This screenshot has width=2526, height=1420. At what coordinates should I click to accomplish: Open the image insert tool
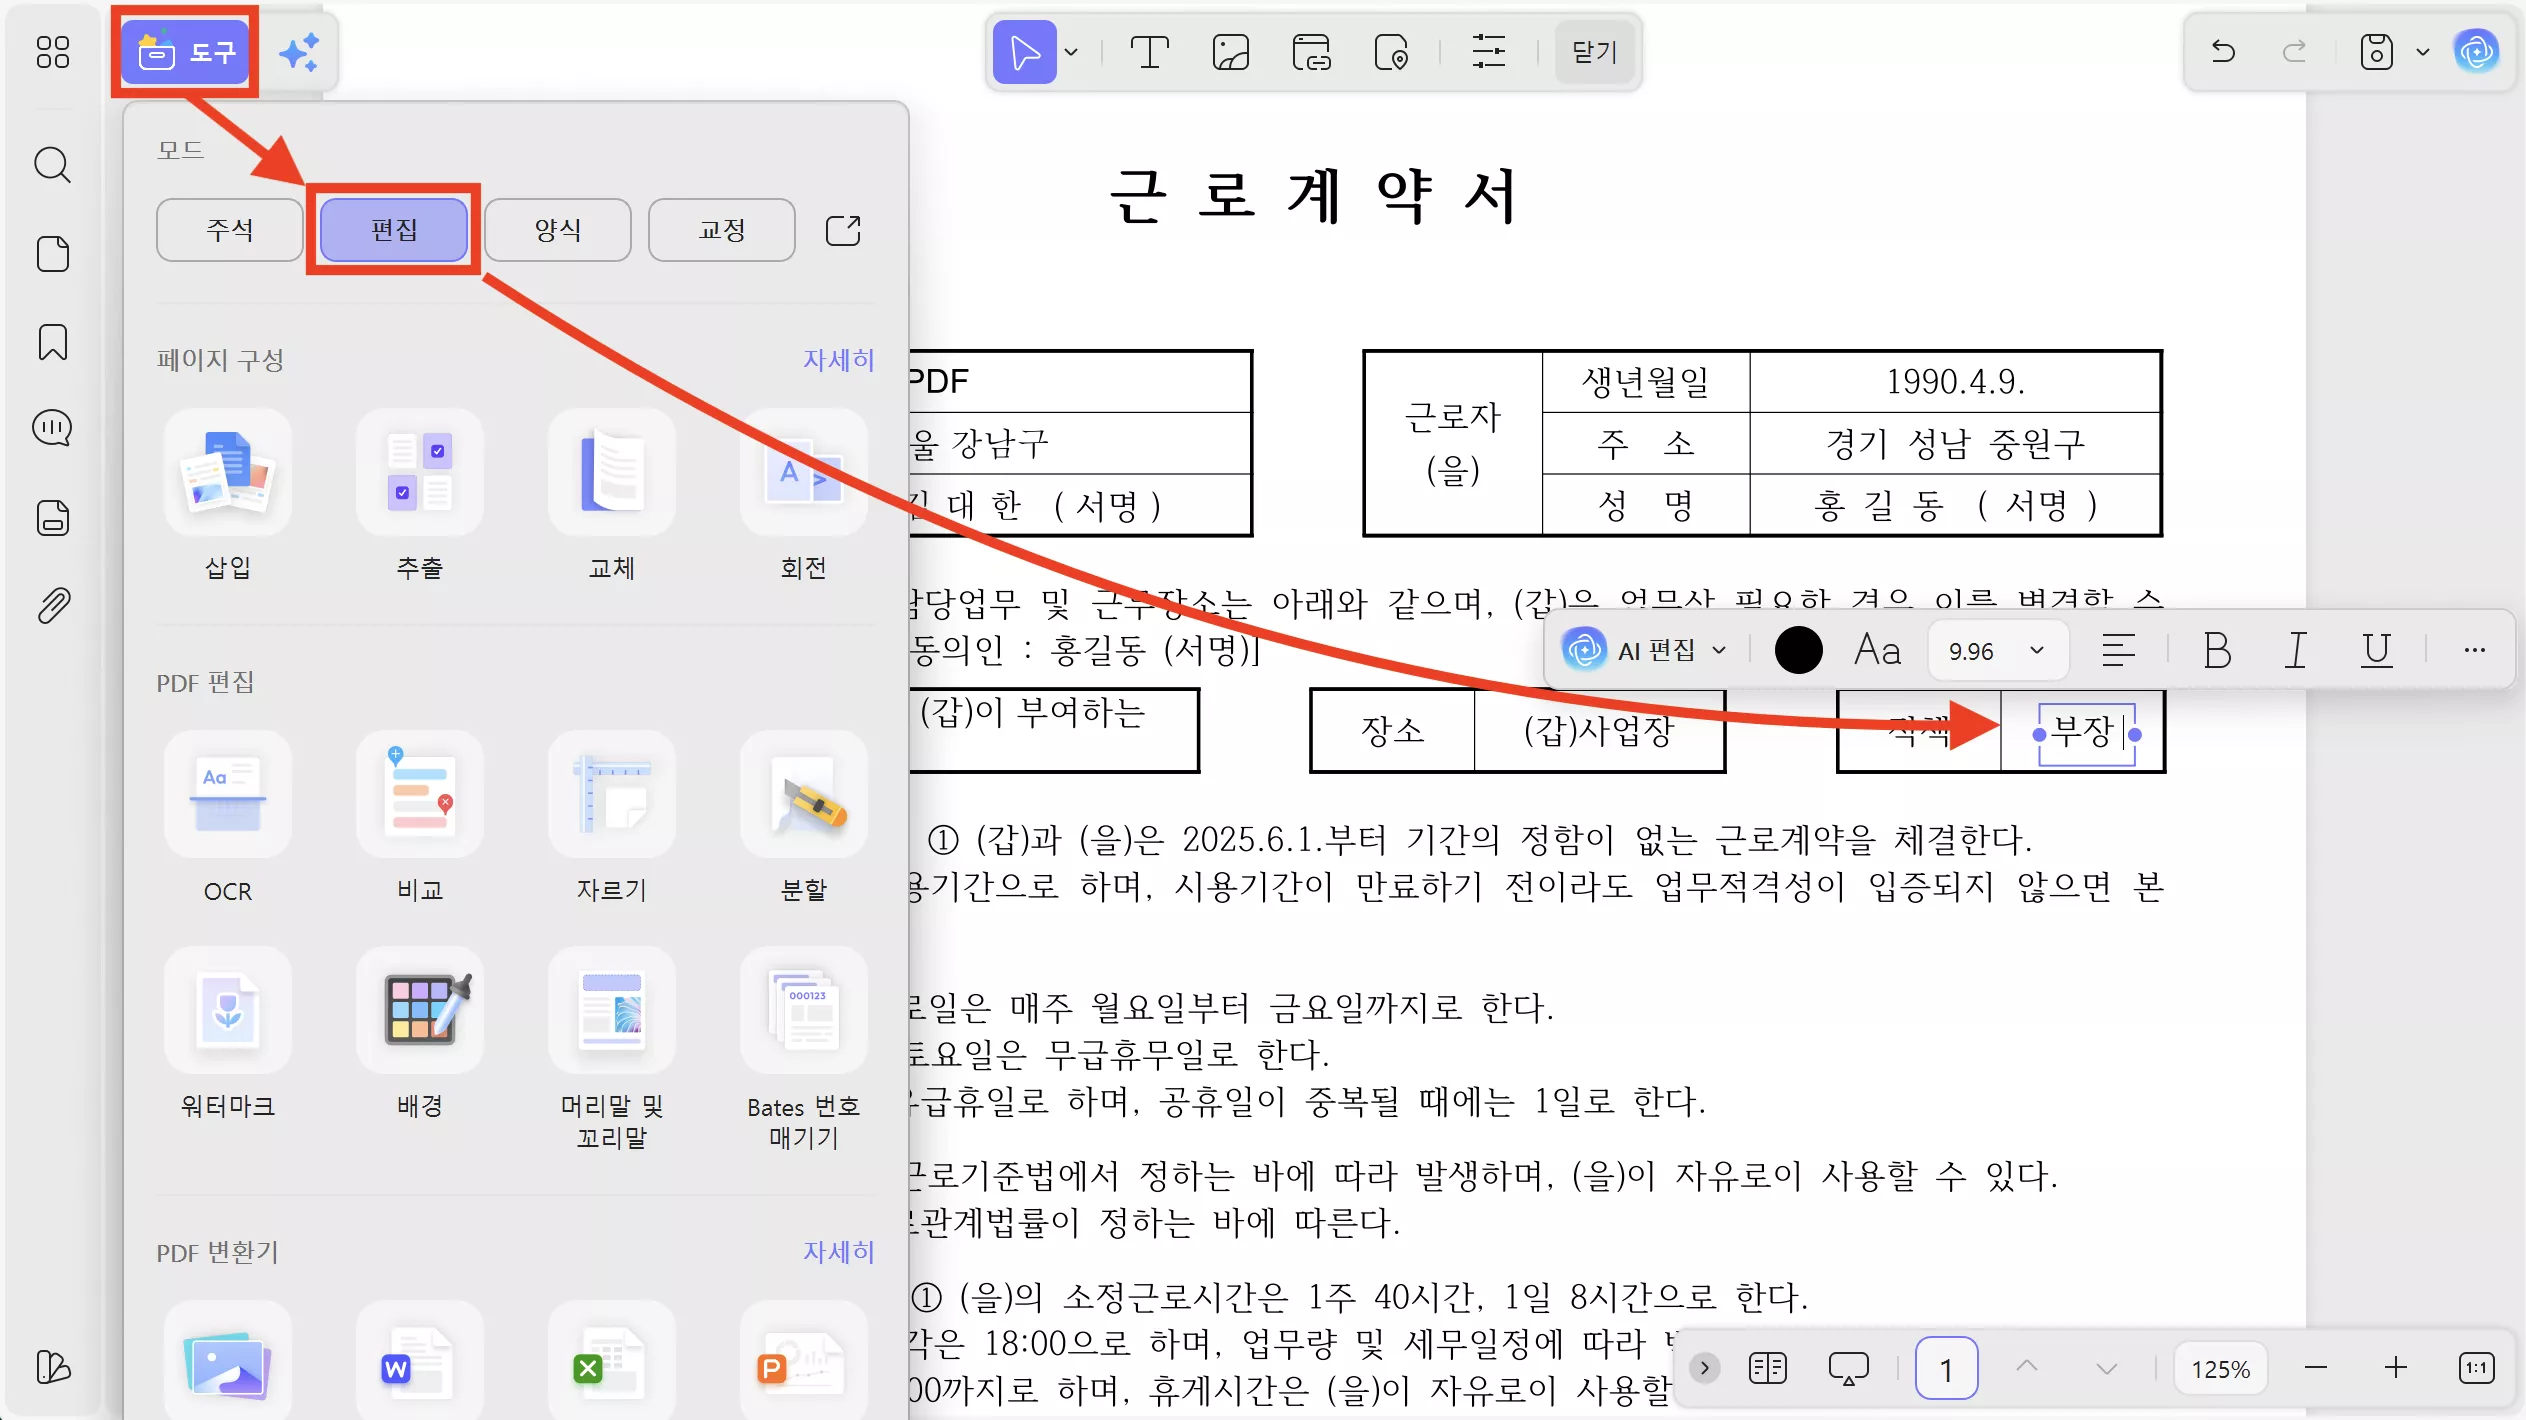1229,52
